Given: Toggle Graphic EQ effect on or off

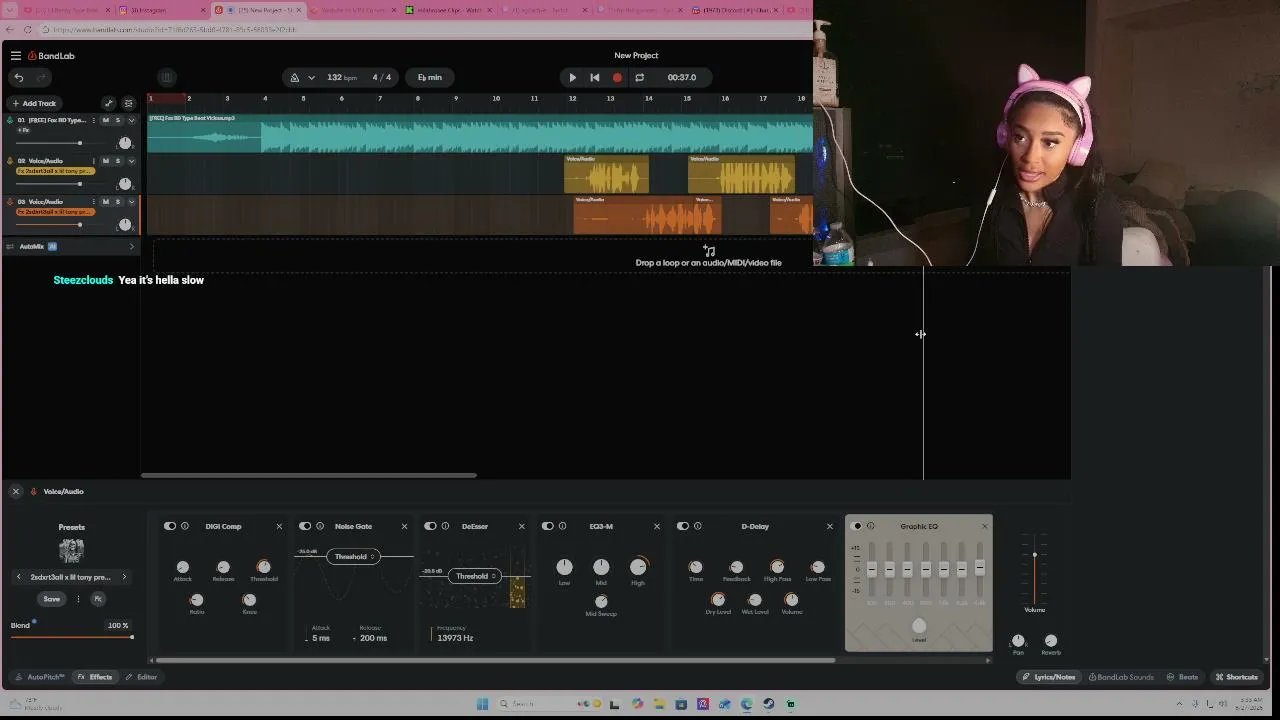Looking at the screenshot, I should point(856,526).
